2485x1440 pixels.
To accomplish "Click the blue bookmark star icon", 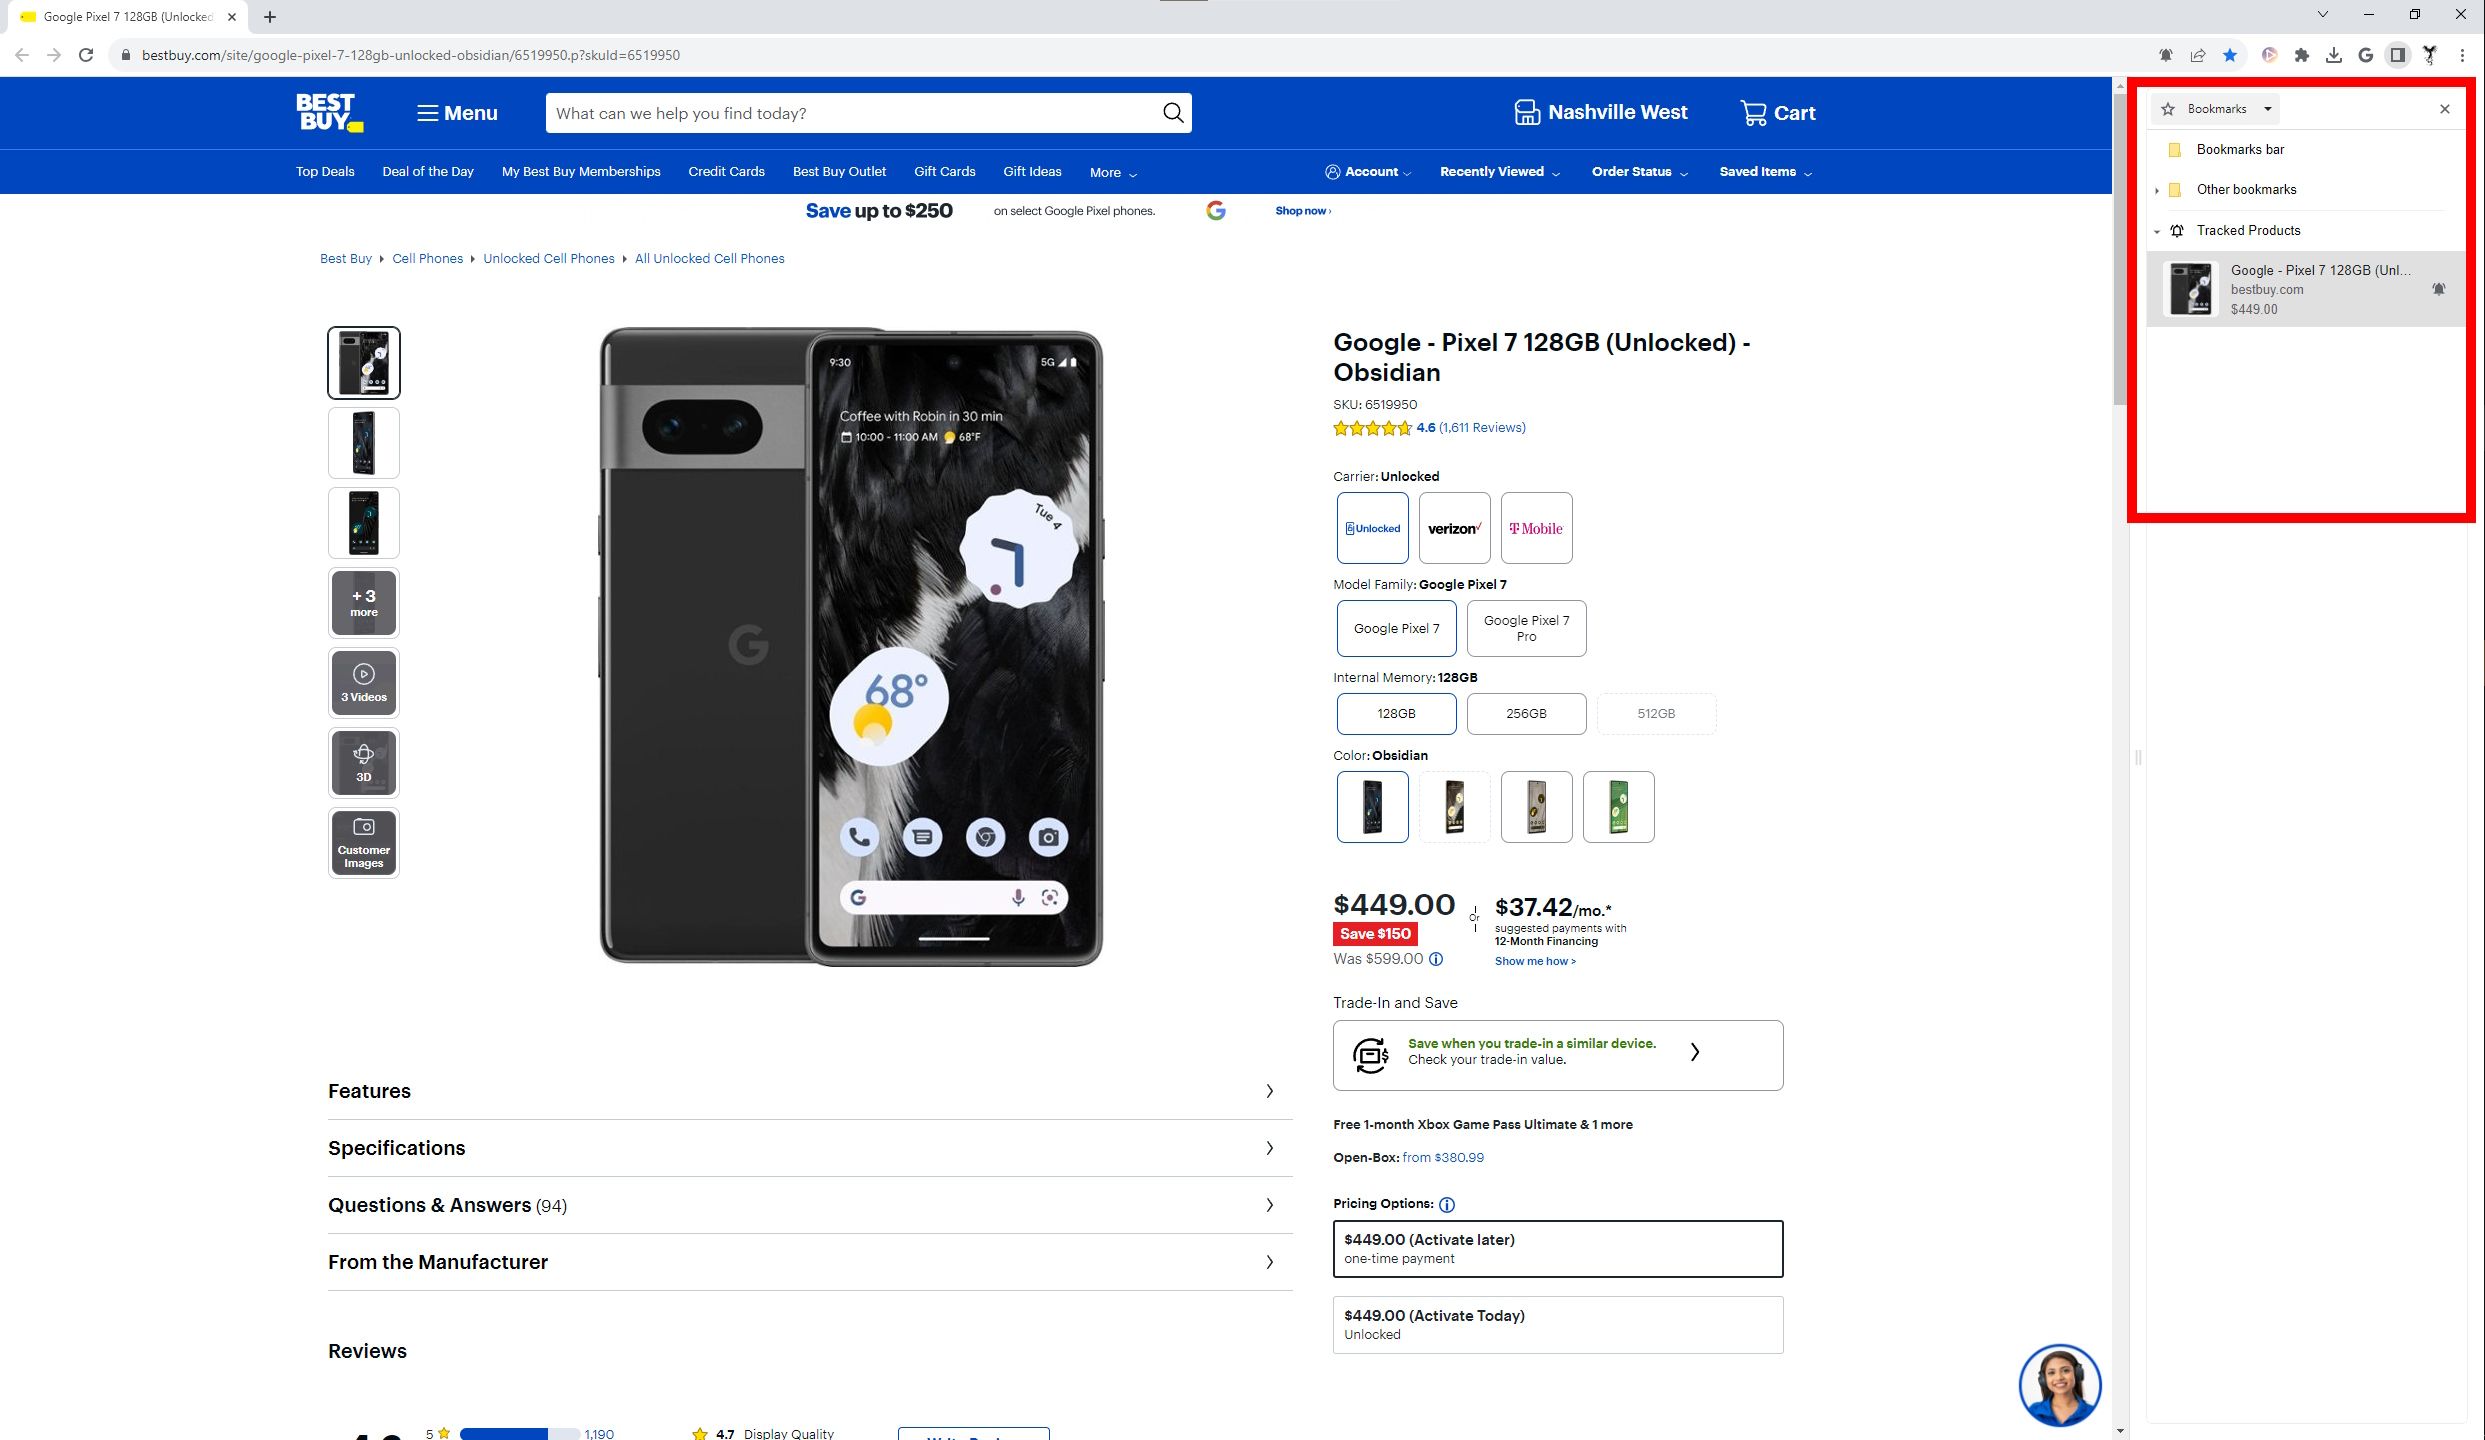I will [x=2230, y=55].
